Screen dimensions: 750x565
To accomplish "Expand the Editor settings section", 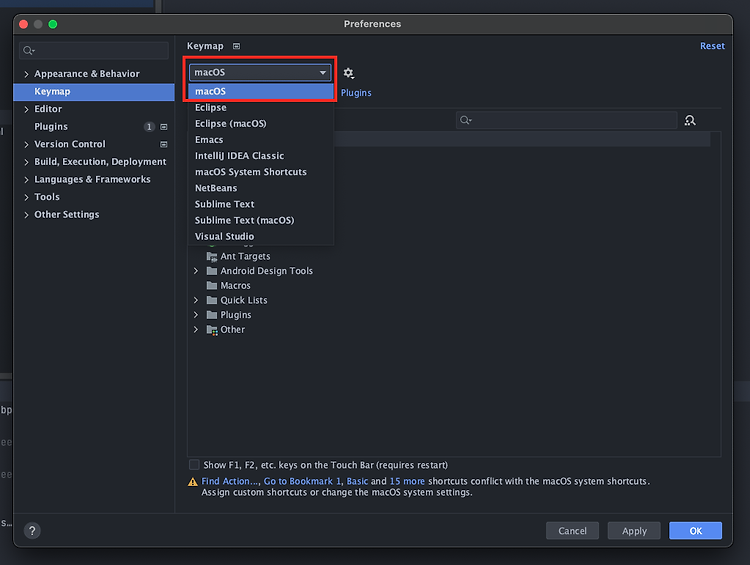I will tap(26, 109).
